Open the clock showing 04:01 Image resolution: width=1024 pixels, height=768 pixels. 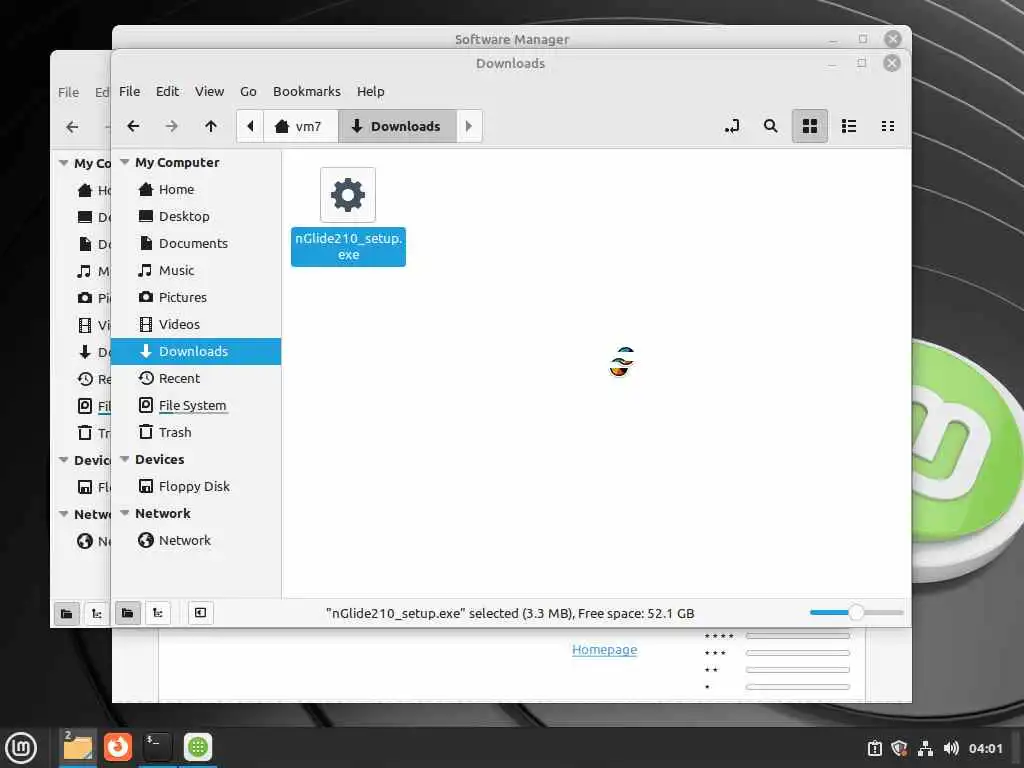click(x=985, y=748)
